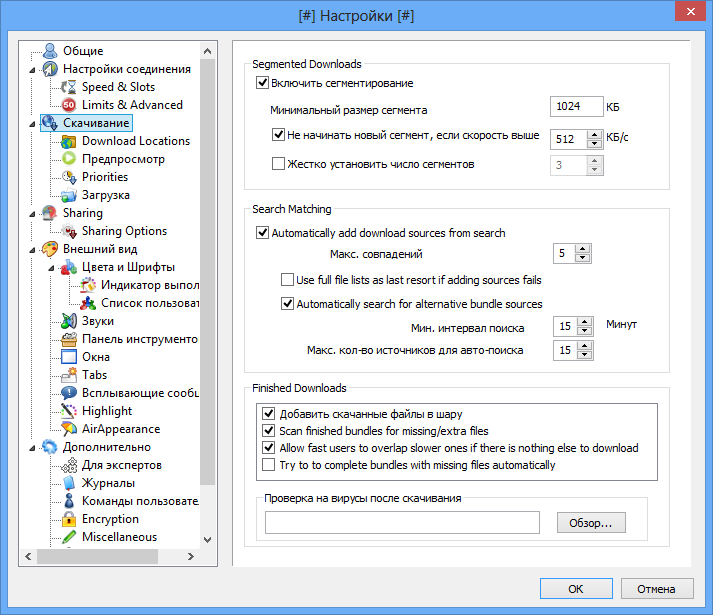Decrease Макс. совпадений value

tap(582, 258)
